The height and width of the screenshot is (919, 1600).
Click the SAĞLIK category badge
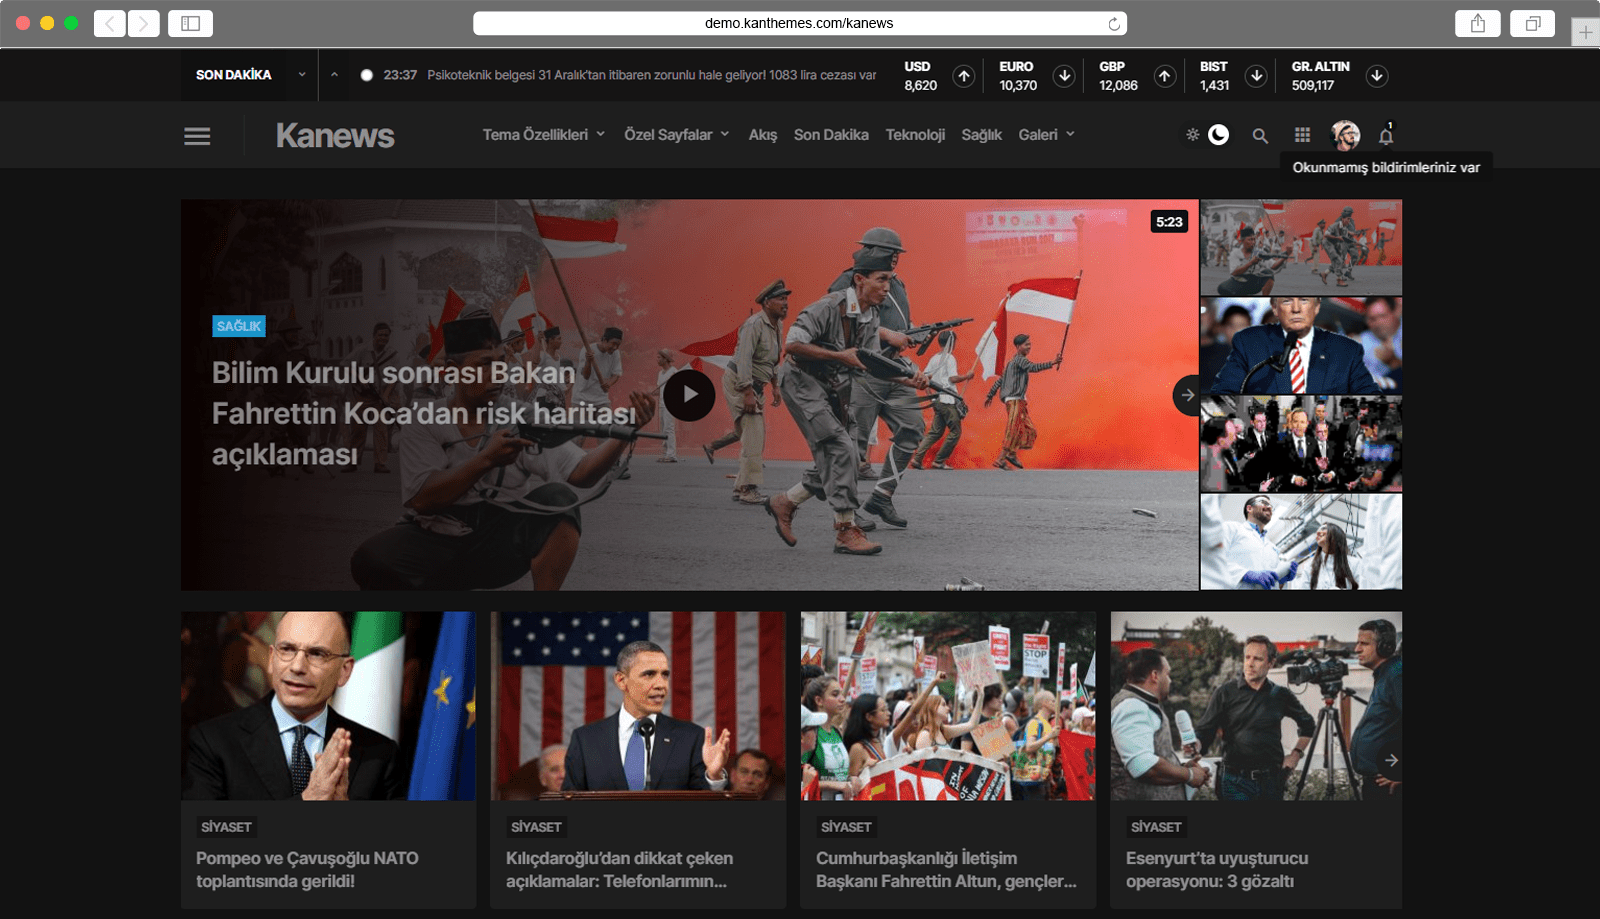click(239, 326)
